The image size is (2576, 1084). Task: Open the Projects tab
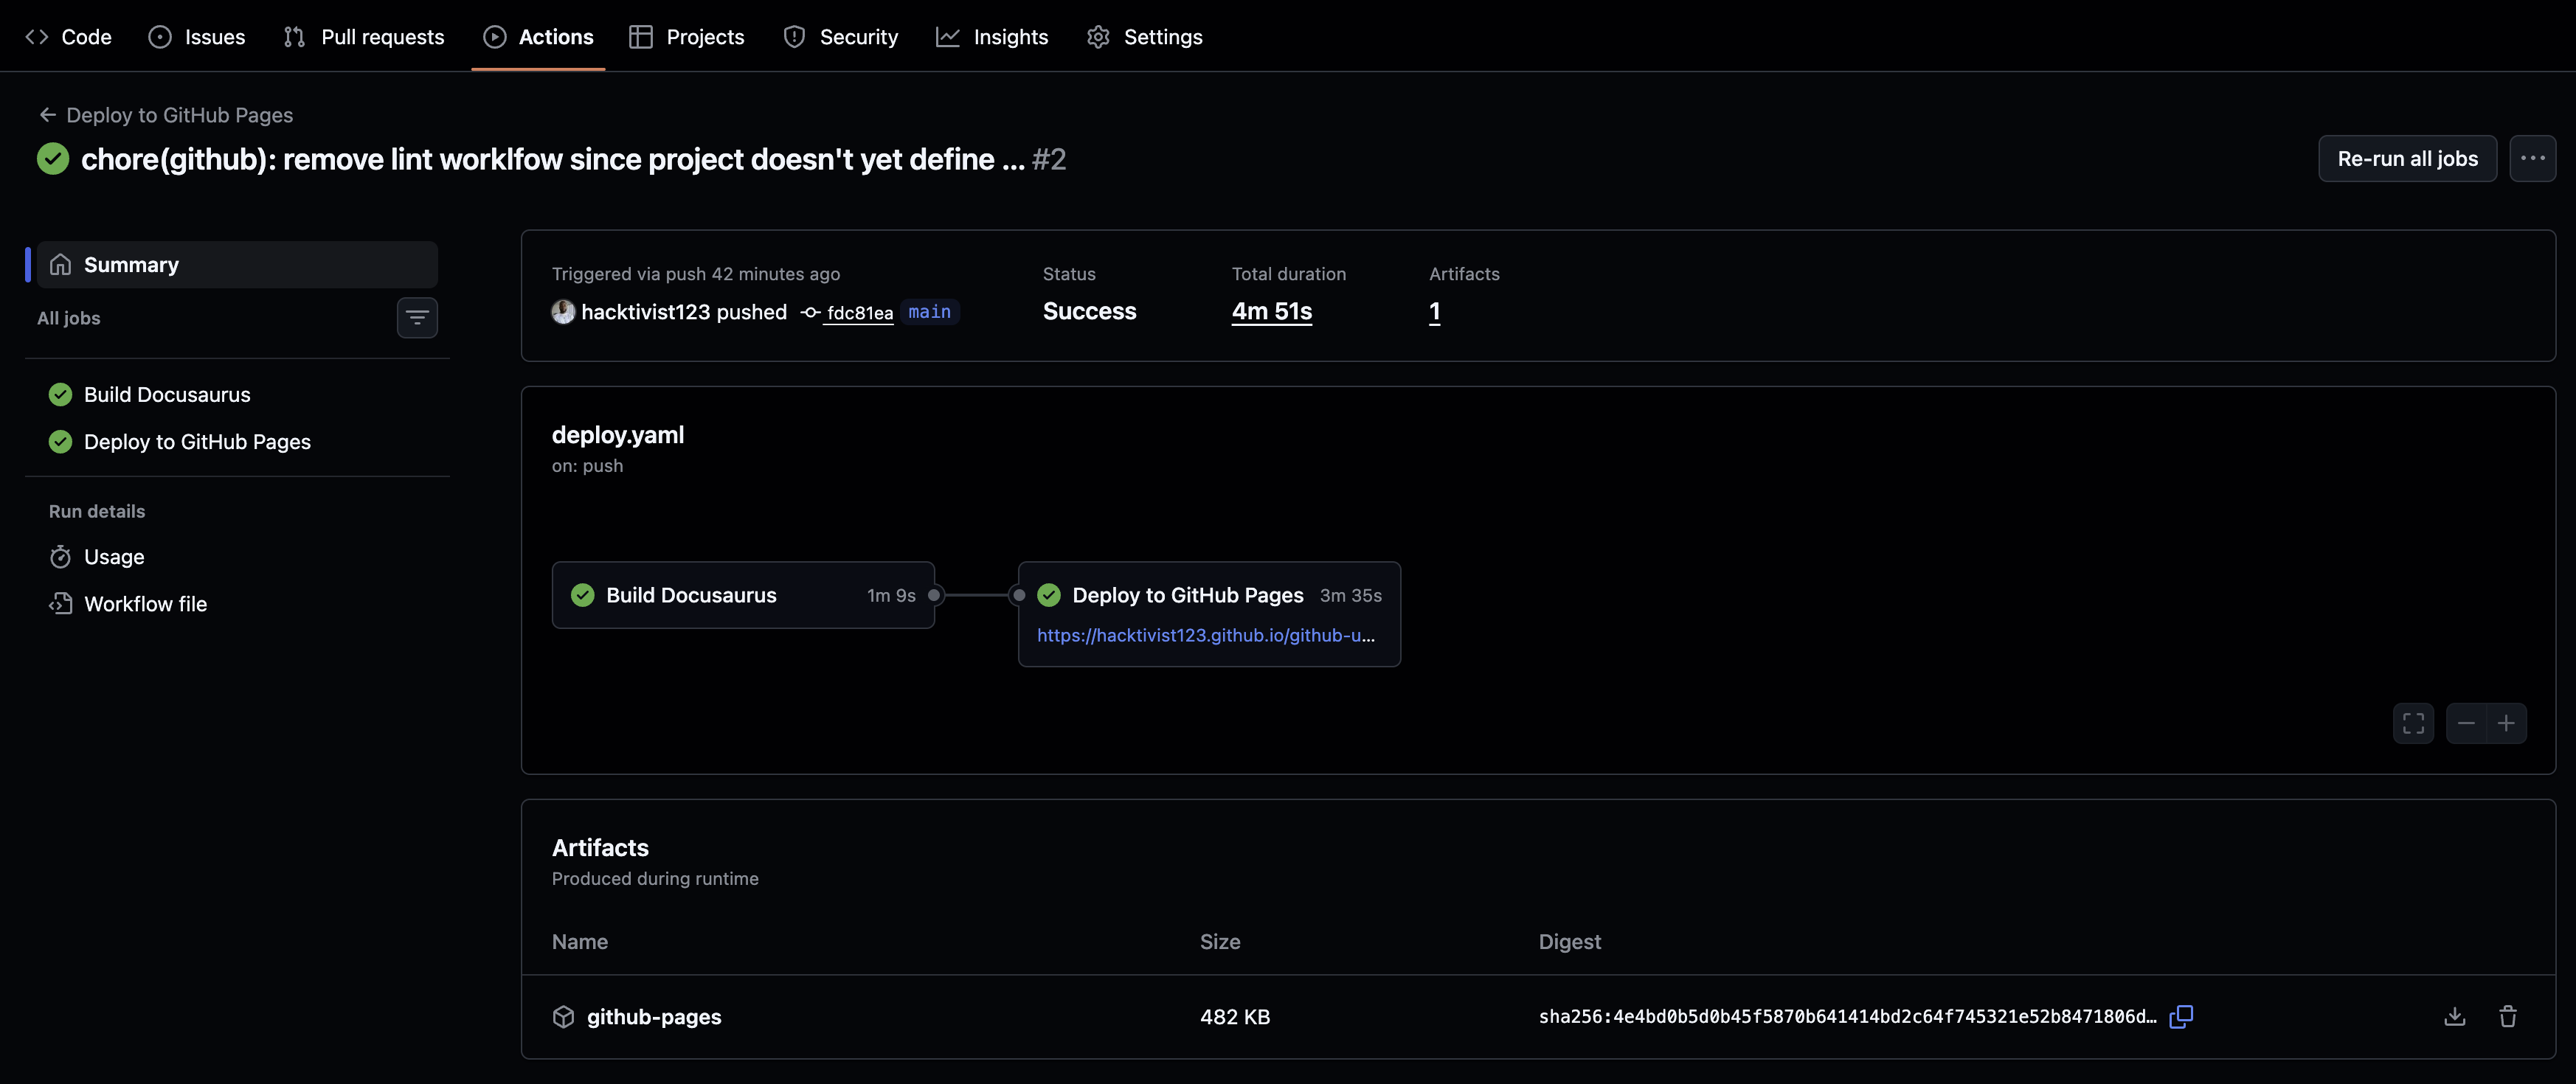click(x=687, y=37)
